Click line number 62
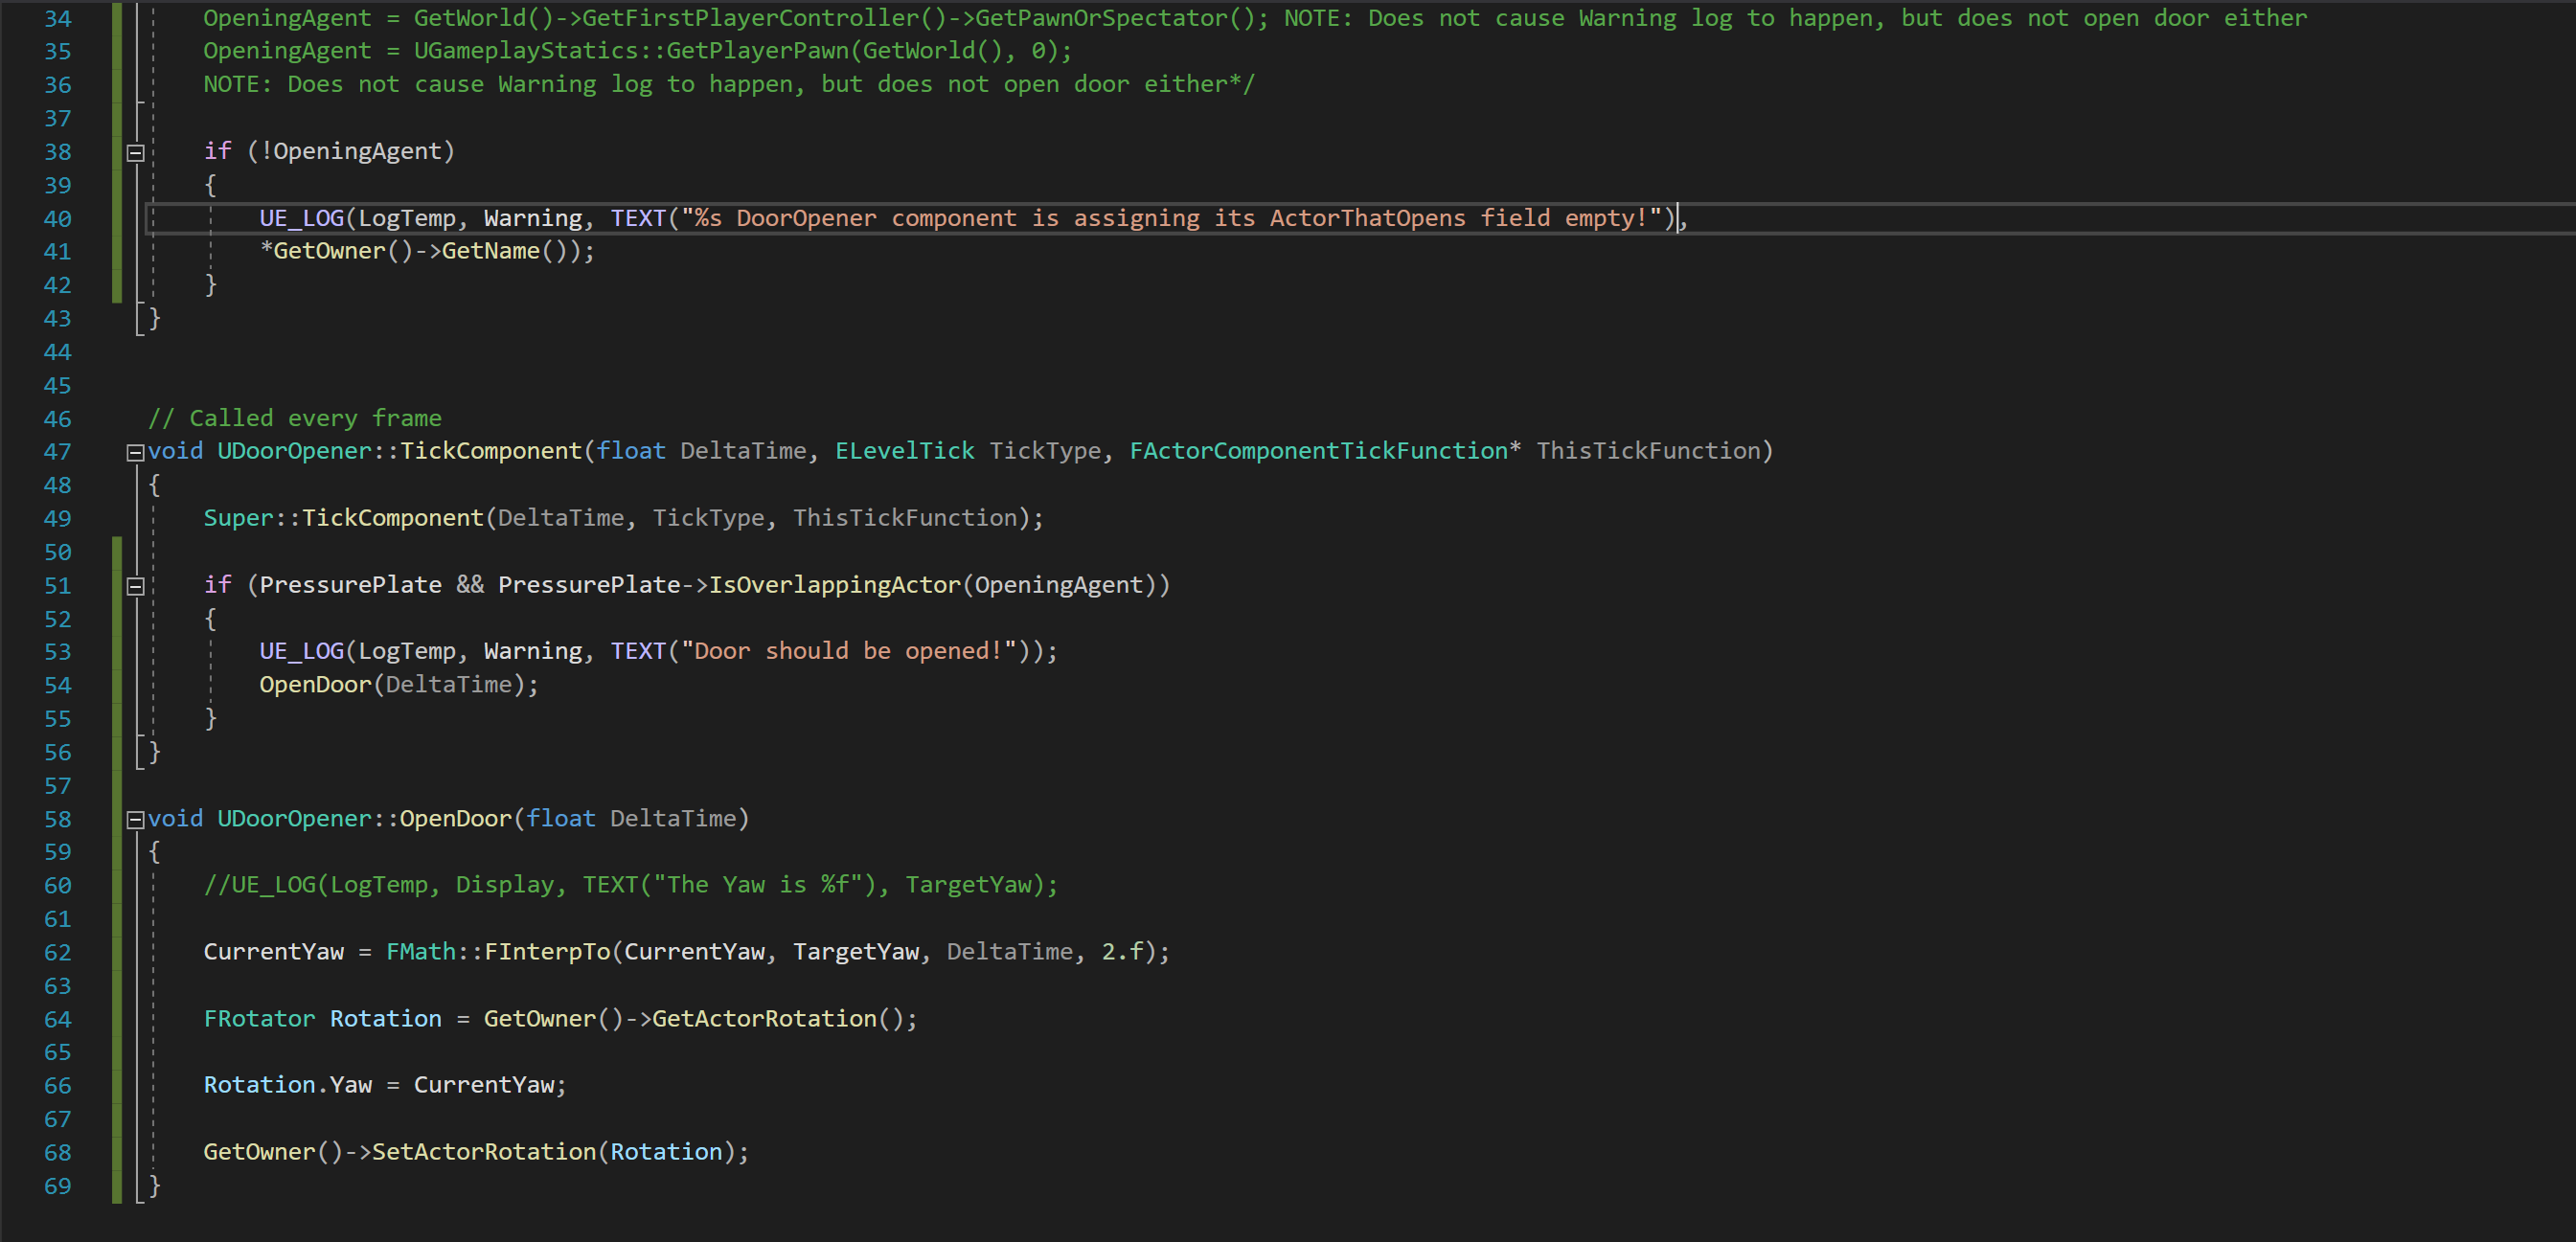Screen dimensions: 2576x1242 58,952
